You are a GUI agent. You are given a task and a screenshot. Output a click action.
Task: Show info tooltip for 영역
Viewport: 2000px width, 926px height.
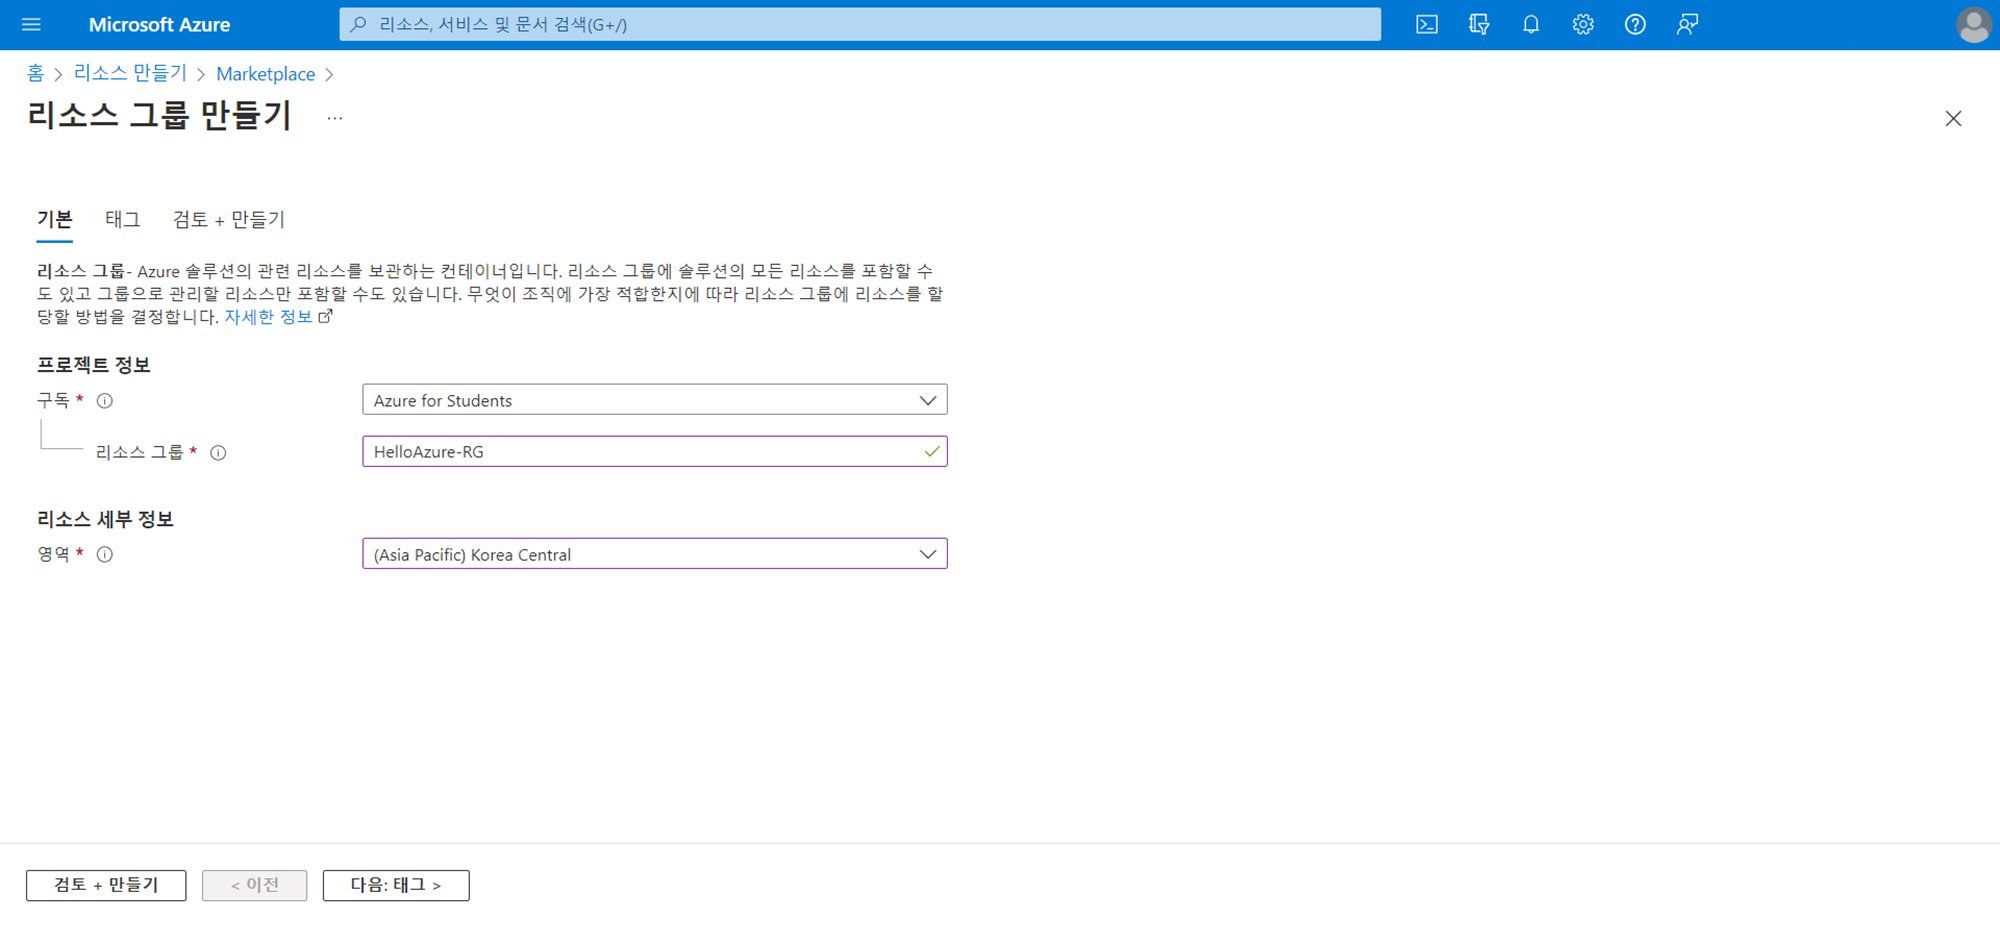coord(105,555)
